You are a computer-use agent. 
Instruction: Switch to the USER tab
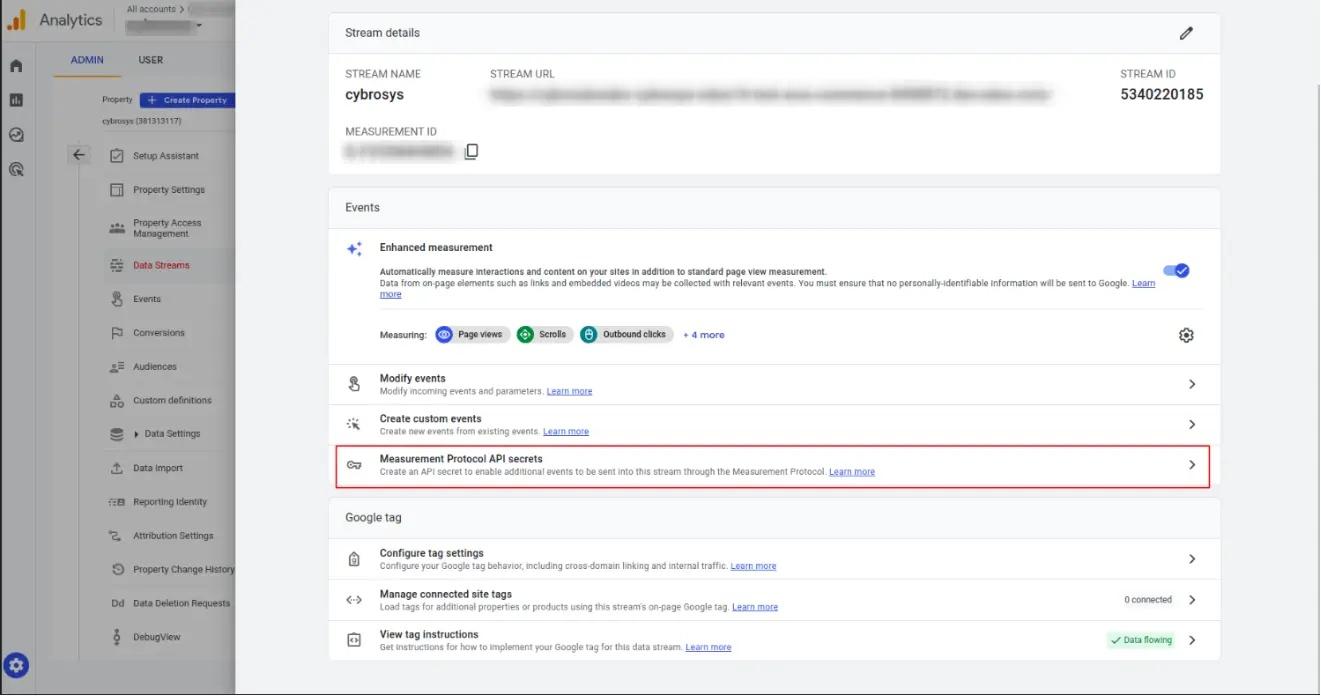[x=150, y=60]
